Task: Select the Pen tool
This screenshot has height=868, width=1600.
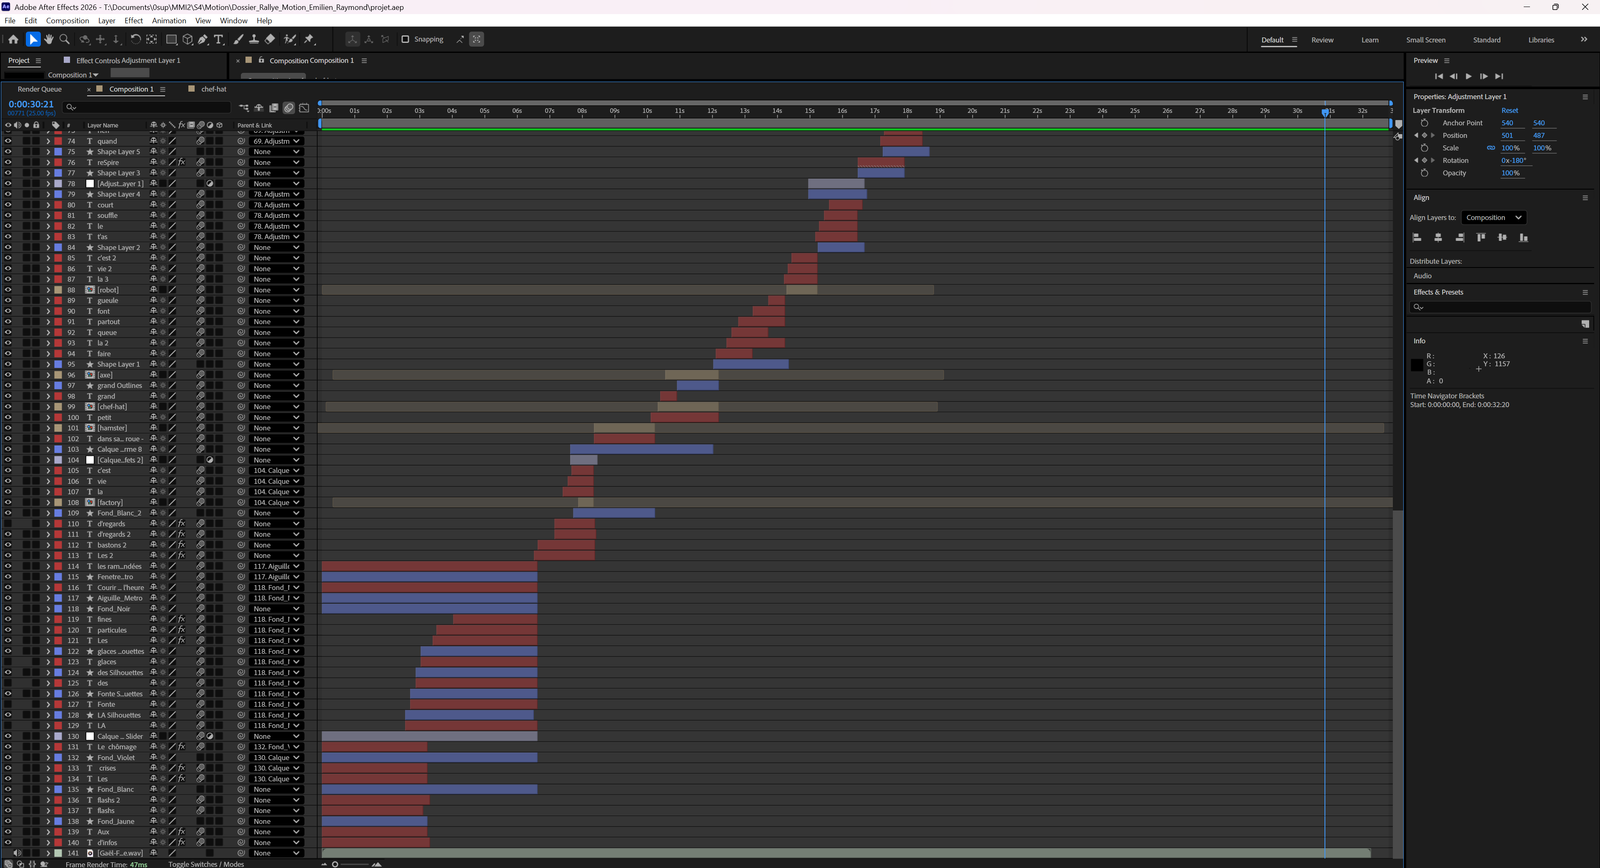Action: pyautogui.click(x=203, y=40)
